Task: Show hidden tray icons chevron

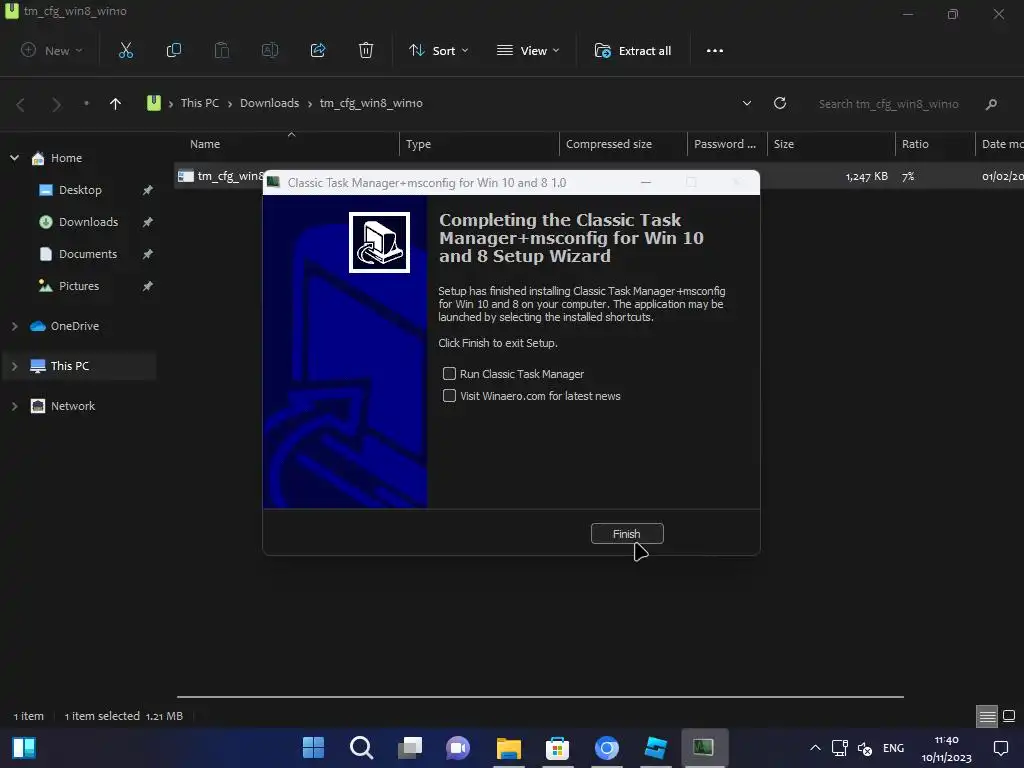Action: (815, 748)
